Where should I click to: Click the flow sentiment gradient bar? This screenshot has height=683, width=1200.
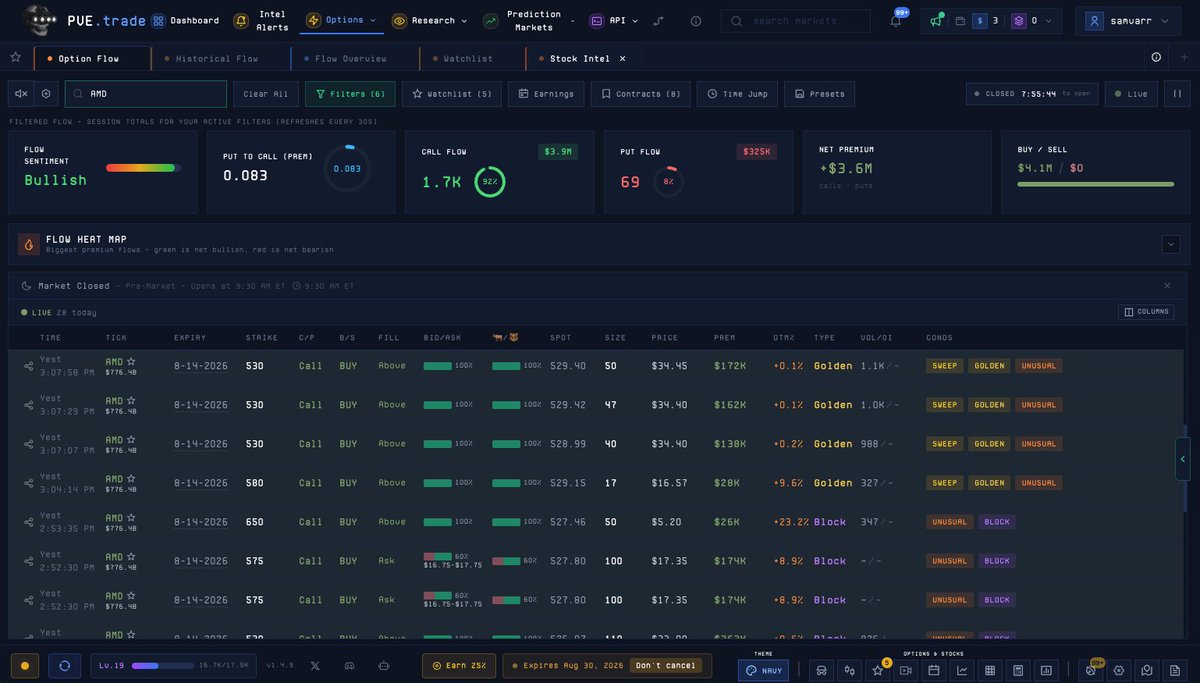(143, 168)
